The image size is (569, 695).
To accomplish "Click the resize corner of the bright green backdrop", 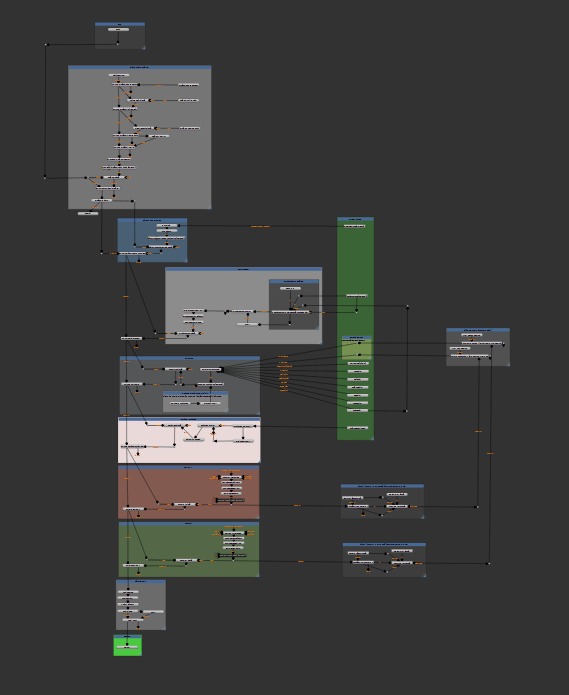I will pyautogui.click(x=140, y=654).
